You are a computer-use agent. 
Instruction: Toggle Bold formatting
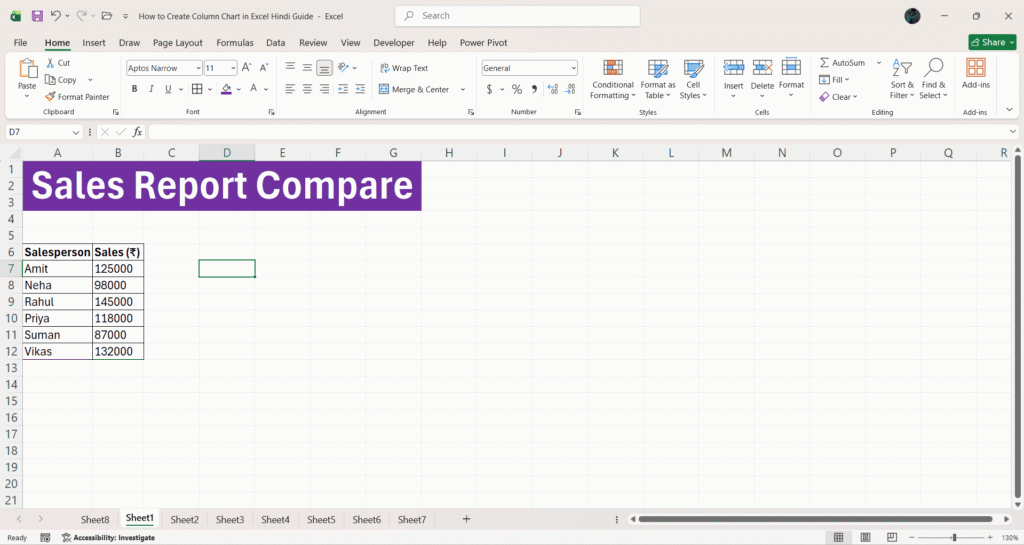(134, 89)
